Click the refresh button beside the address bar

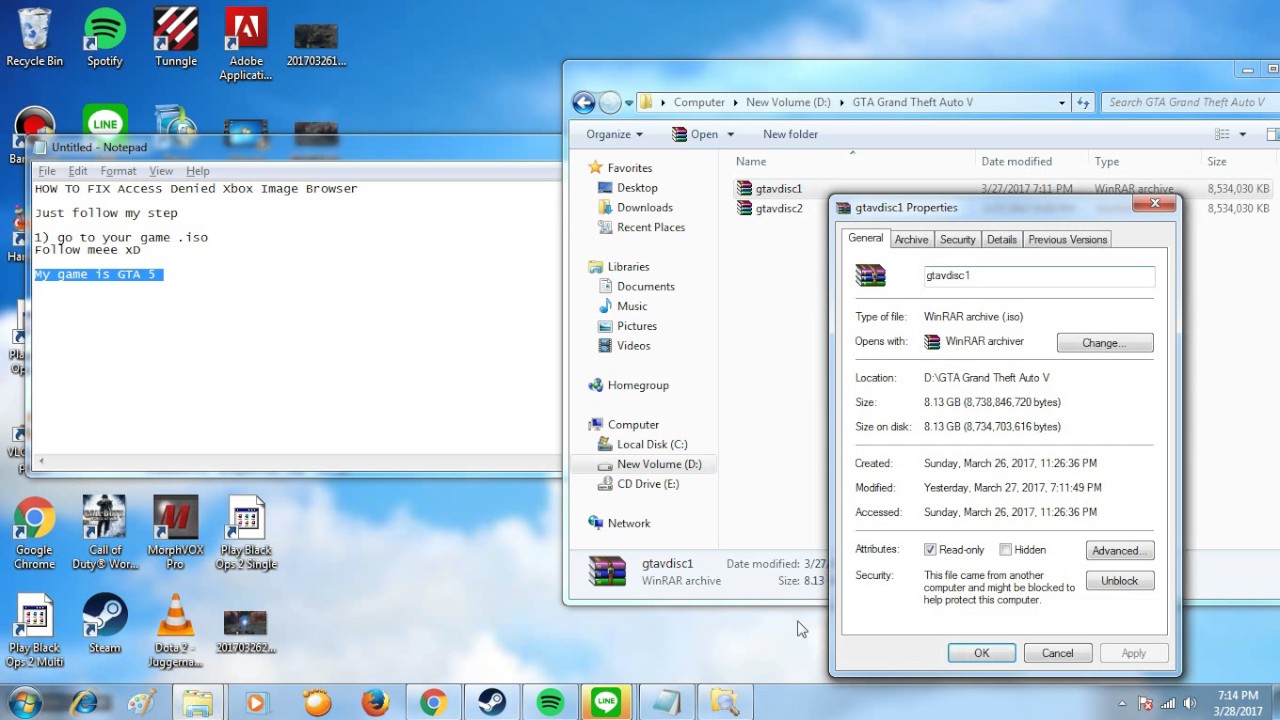tap(1083, 102)
